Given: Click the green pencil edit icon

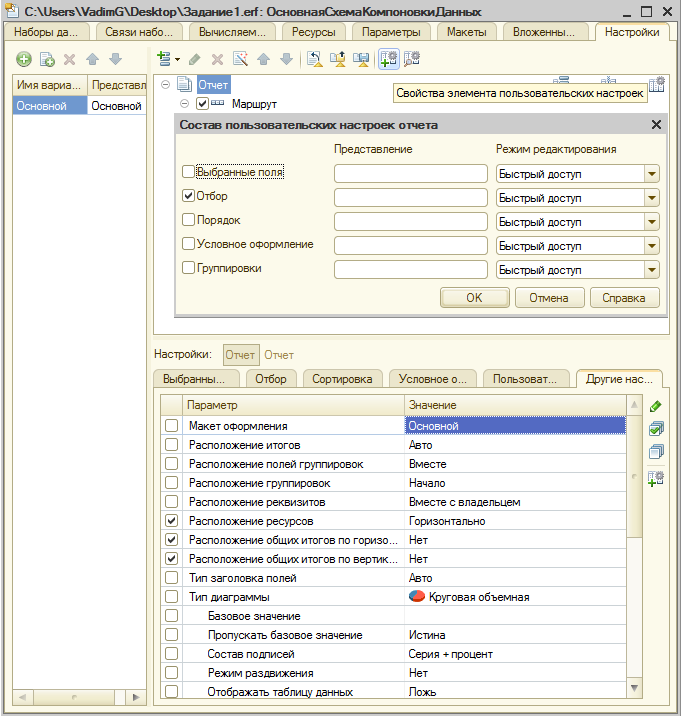Looking at the screenshot, I should pyautogui.click(x=656, y=406).
